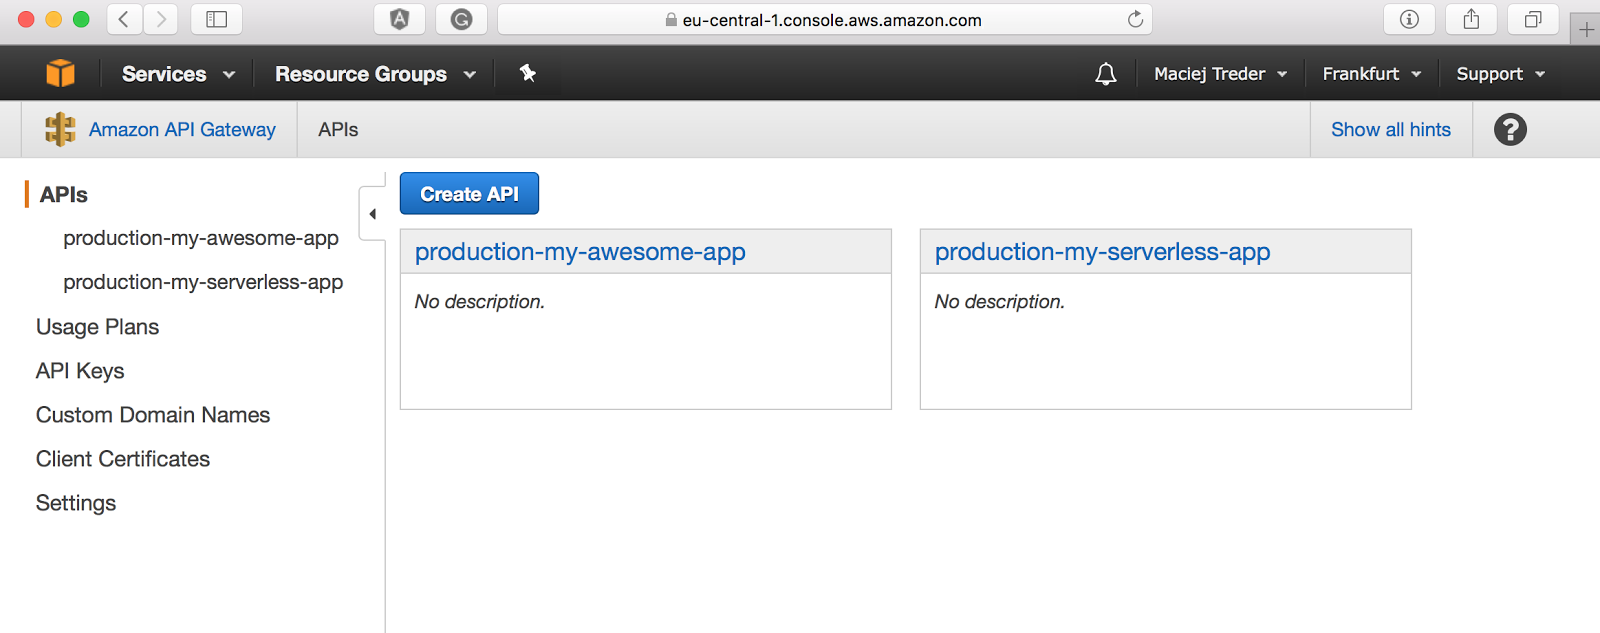Open Usage Plans in sidebar
This screenshot has height=633, width=1600.
[97, 327]
